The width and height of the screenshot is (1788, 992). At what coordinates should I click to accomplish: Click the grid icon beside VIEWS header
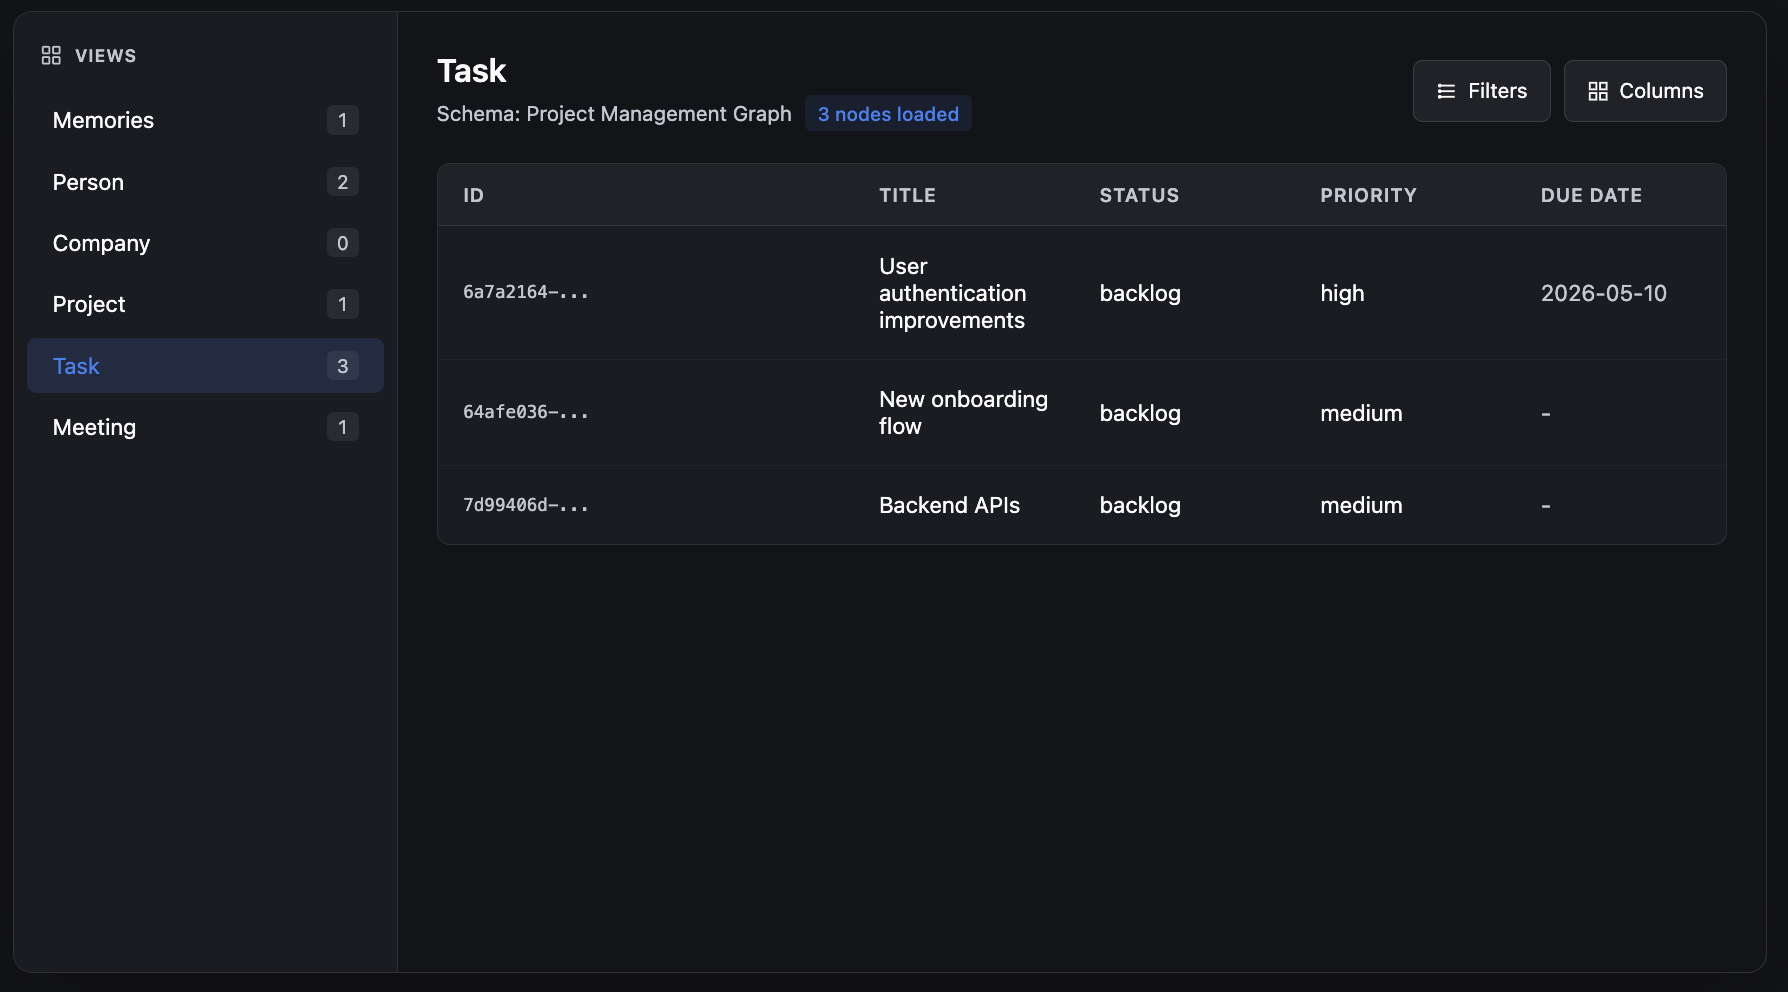click(x=51, y=56)
